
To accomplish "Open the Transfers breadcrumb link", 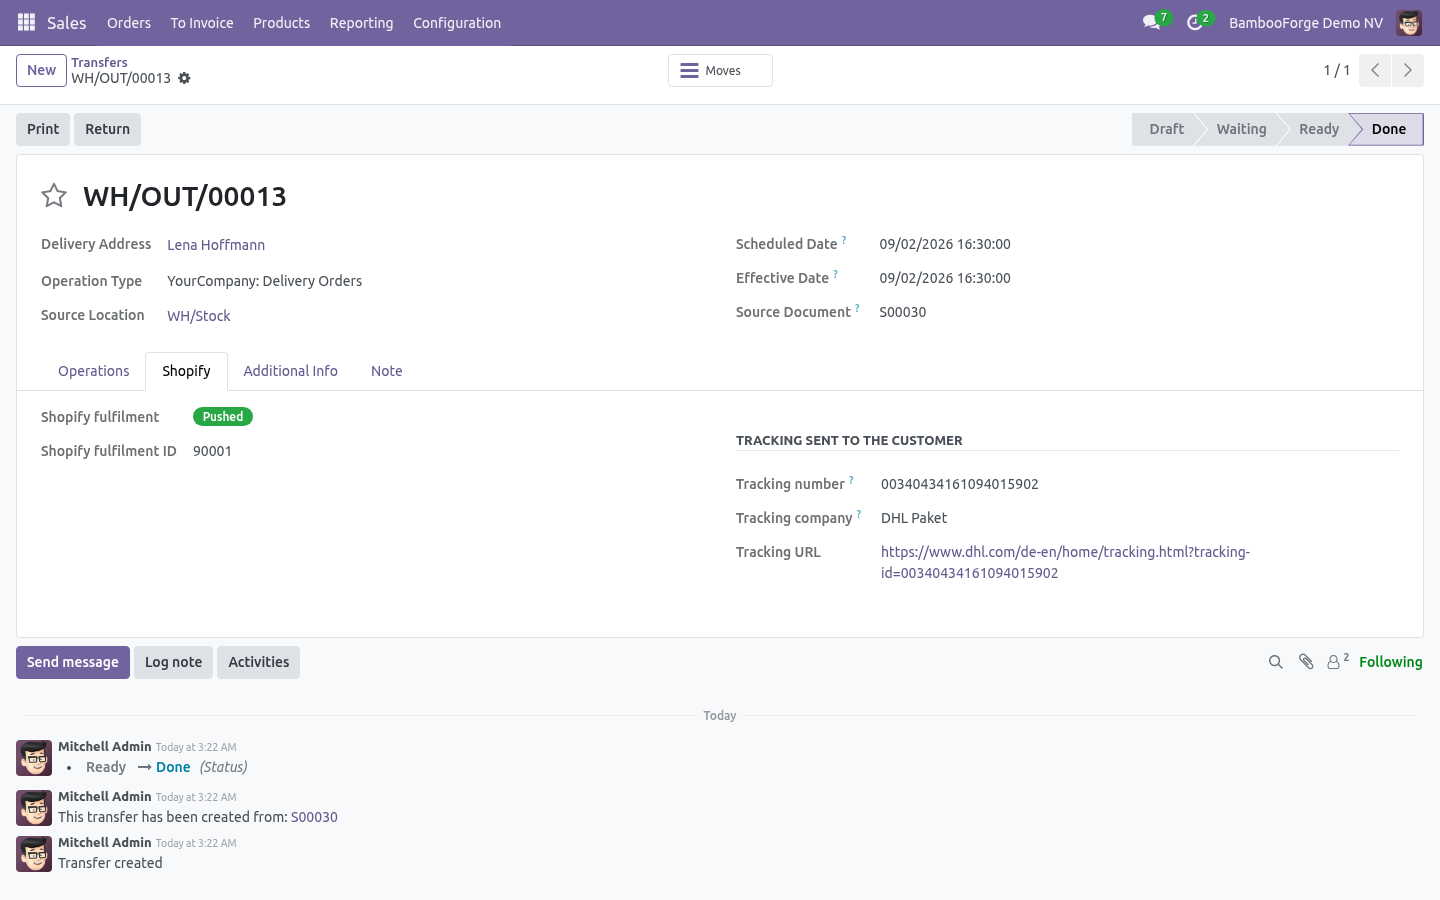I will 99,62.
